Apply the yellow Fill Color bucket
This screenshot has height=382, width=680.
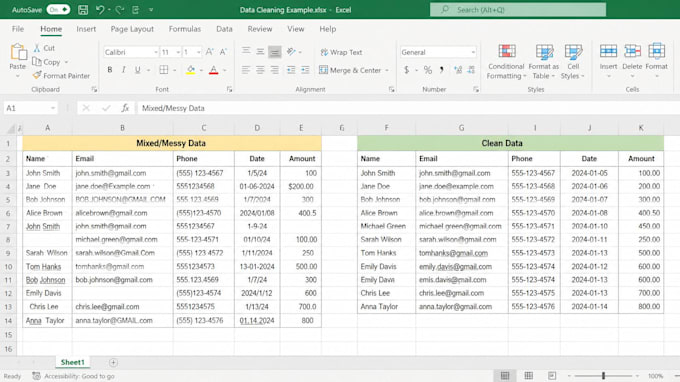click(190, 70)
